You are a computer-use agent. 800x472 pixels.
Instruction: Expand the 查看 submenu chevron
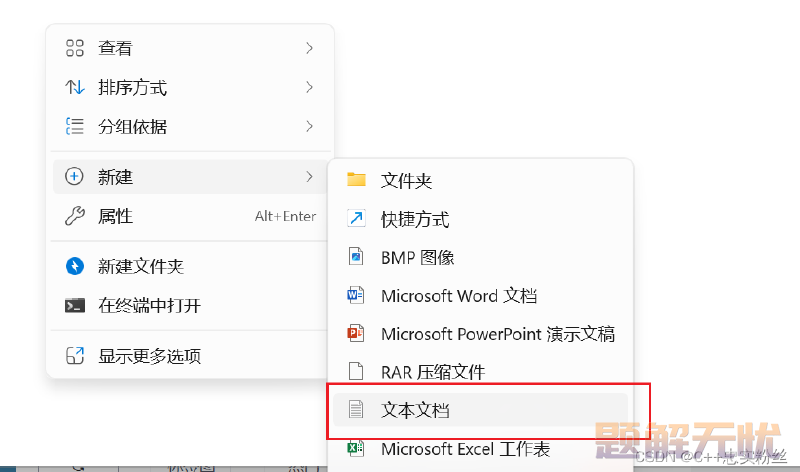[309, 48]
